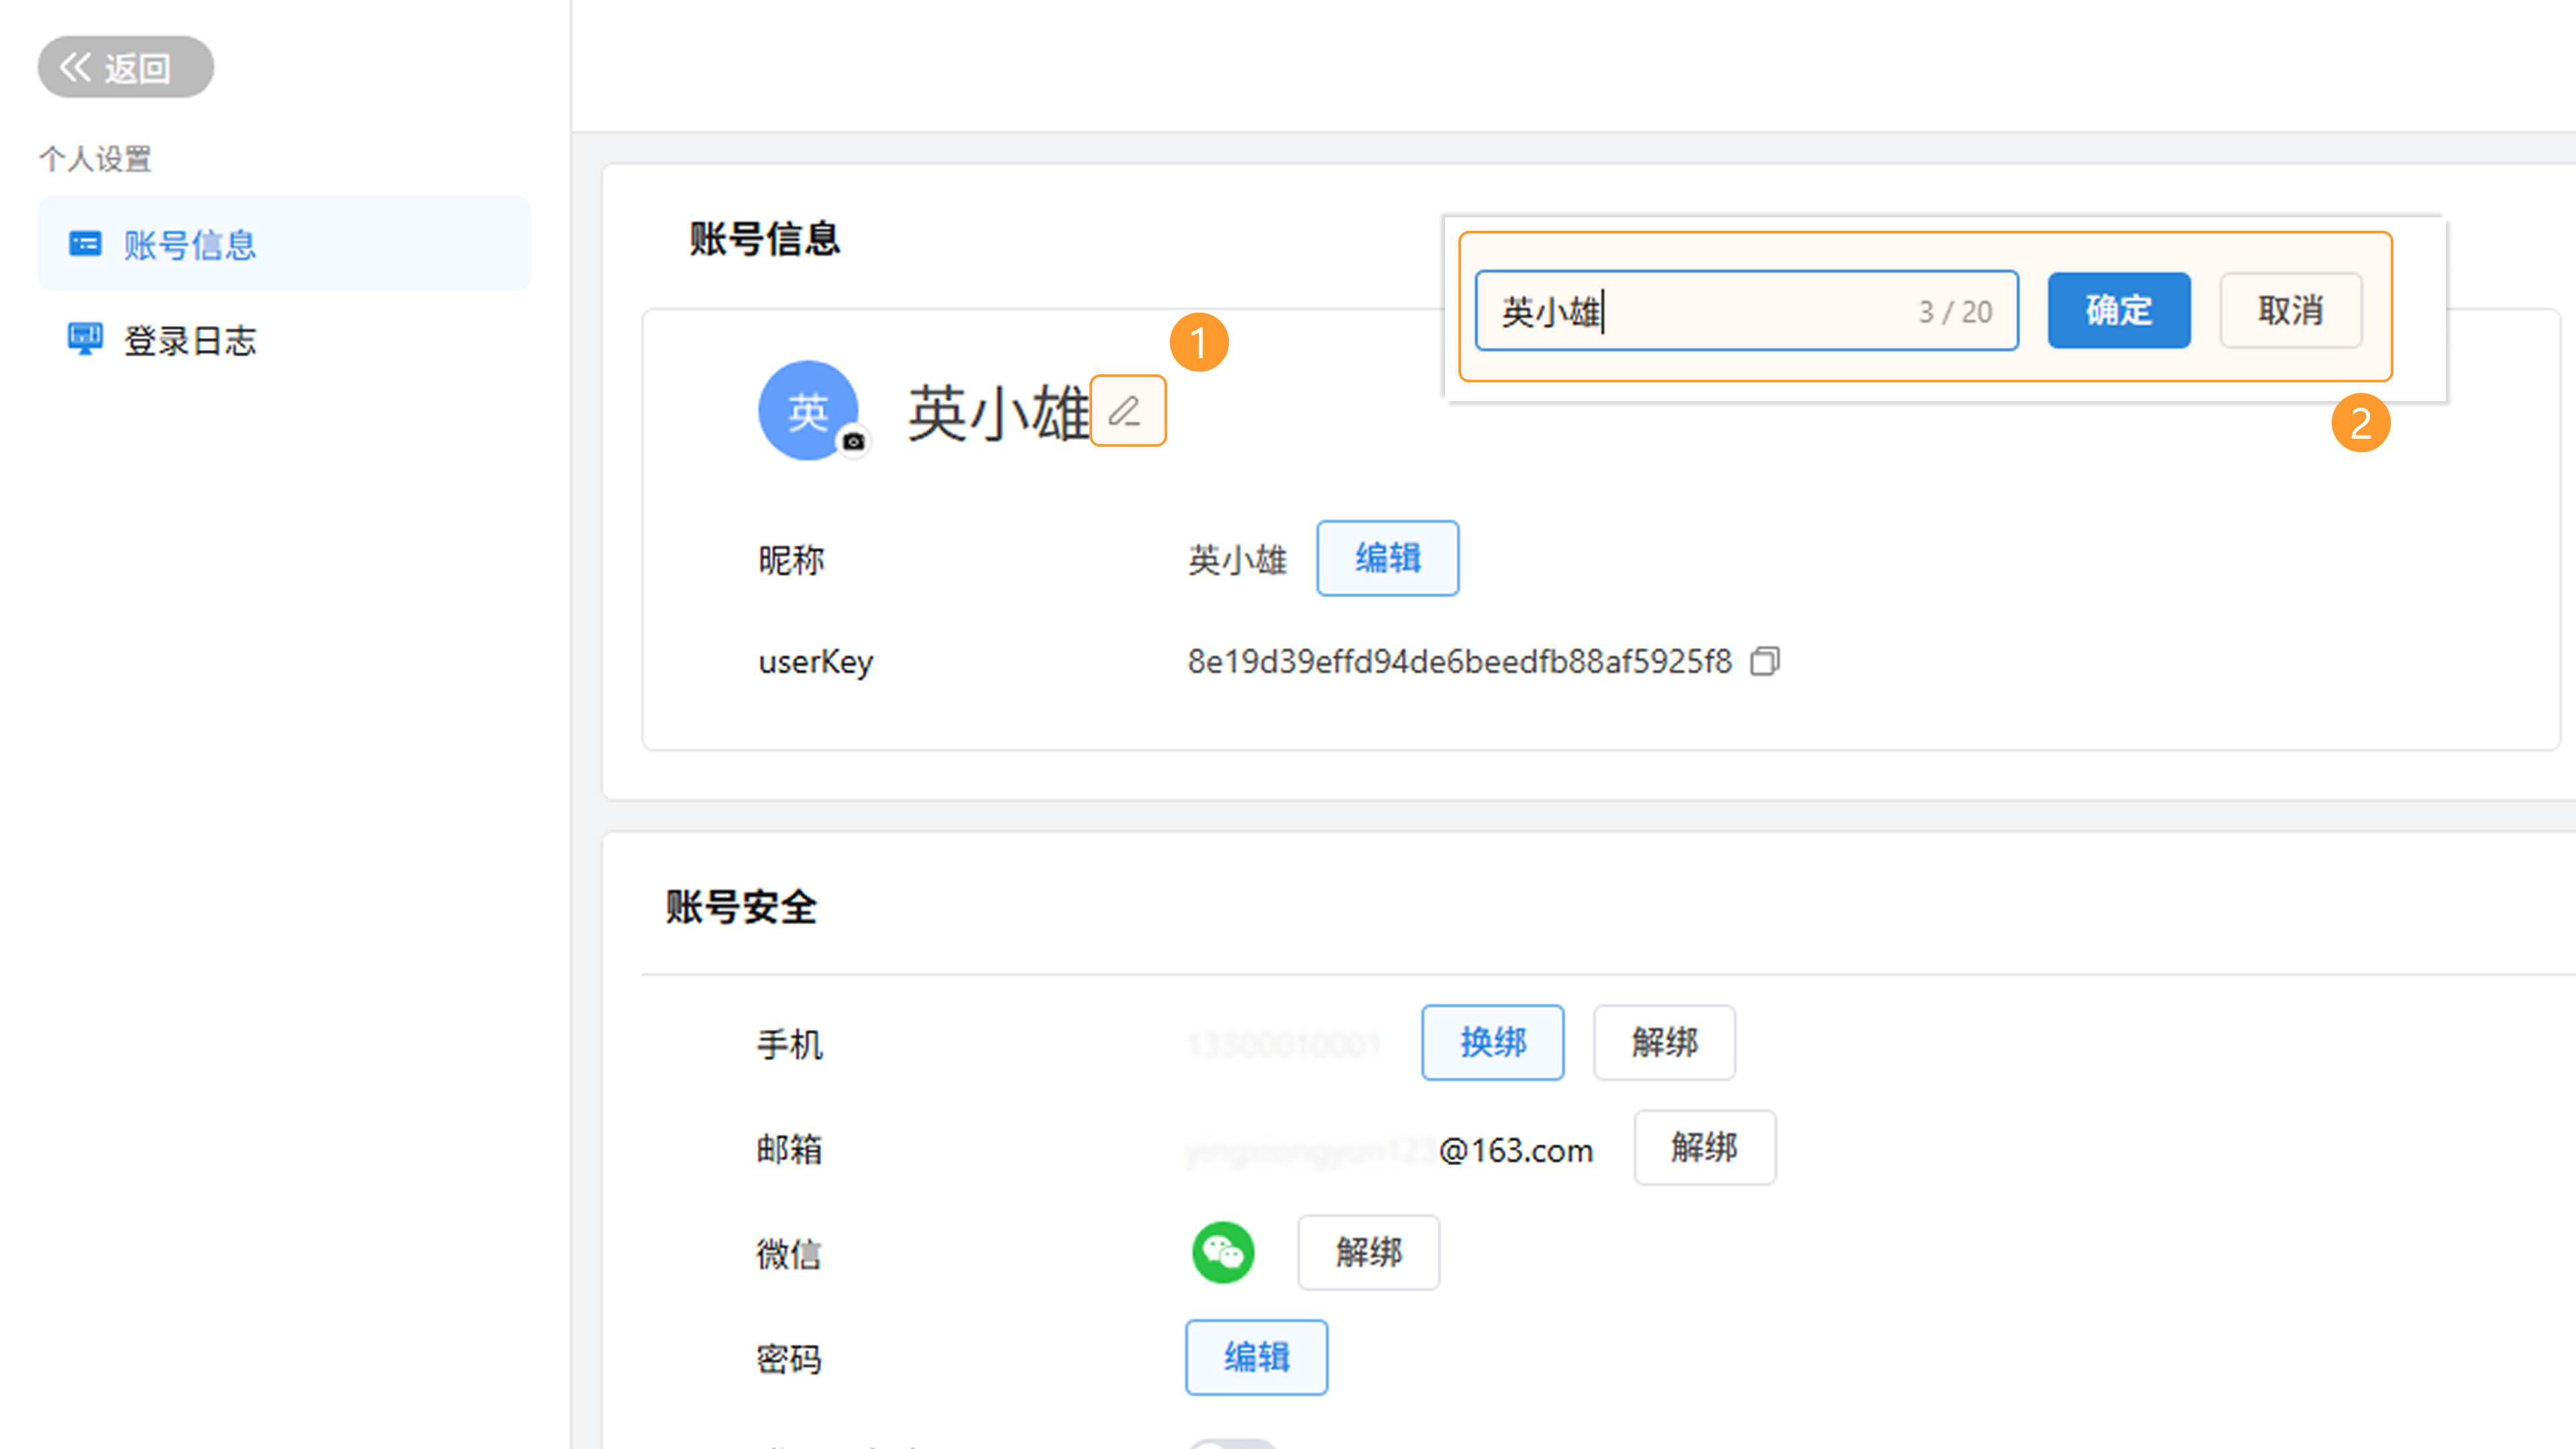The image size is (2576, 1449).
Task: Click the name input field containing 英小雄
Action: 1700,311
